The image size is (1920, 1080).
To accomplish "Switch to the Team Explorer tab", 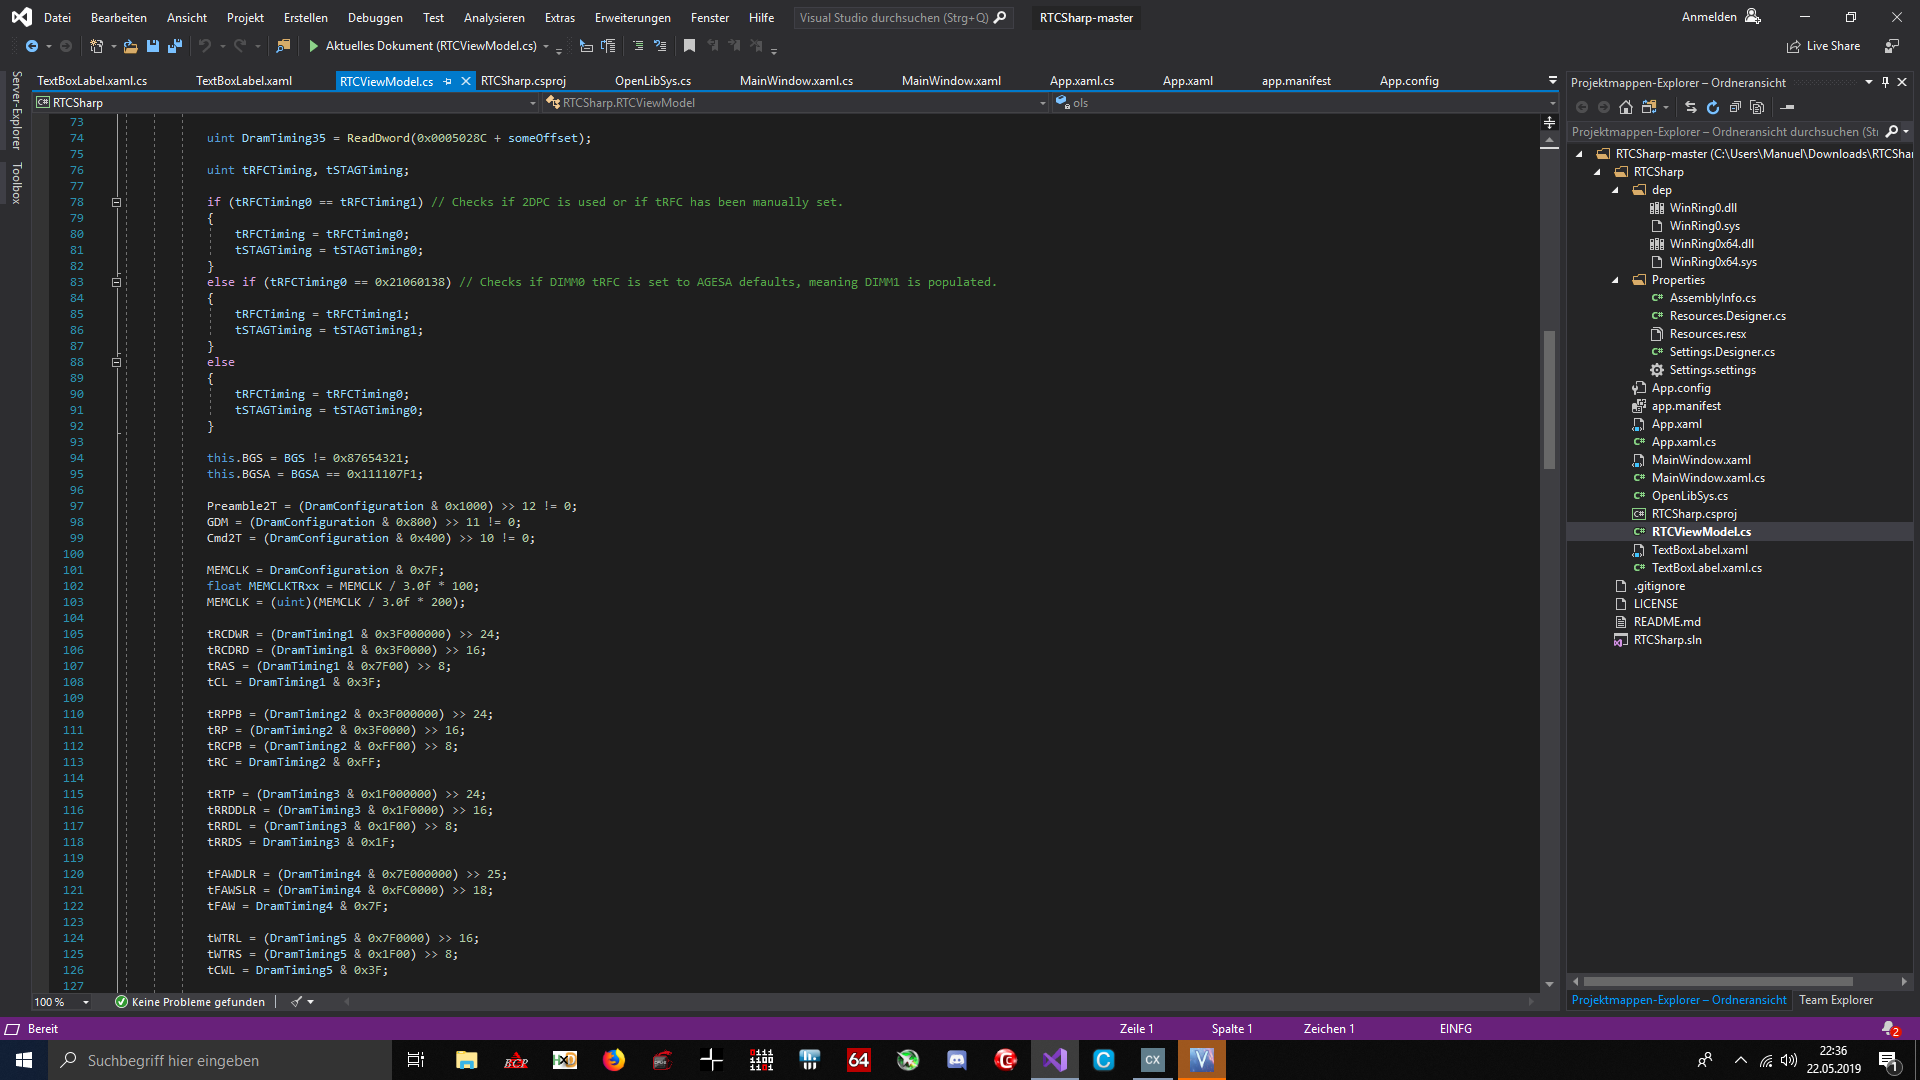I will tap(1836, 1000).
